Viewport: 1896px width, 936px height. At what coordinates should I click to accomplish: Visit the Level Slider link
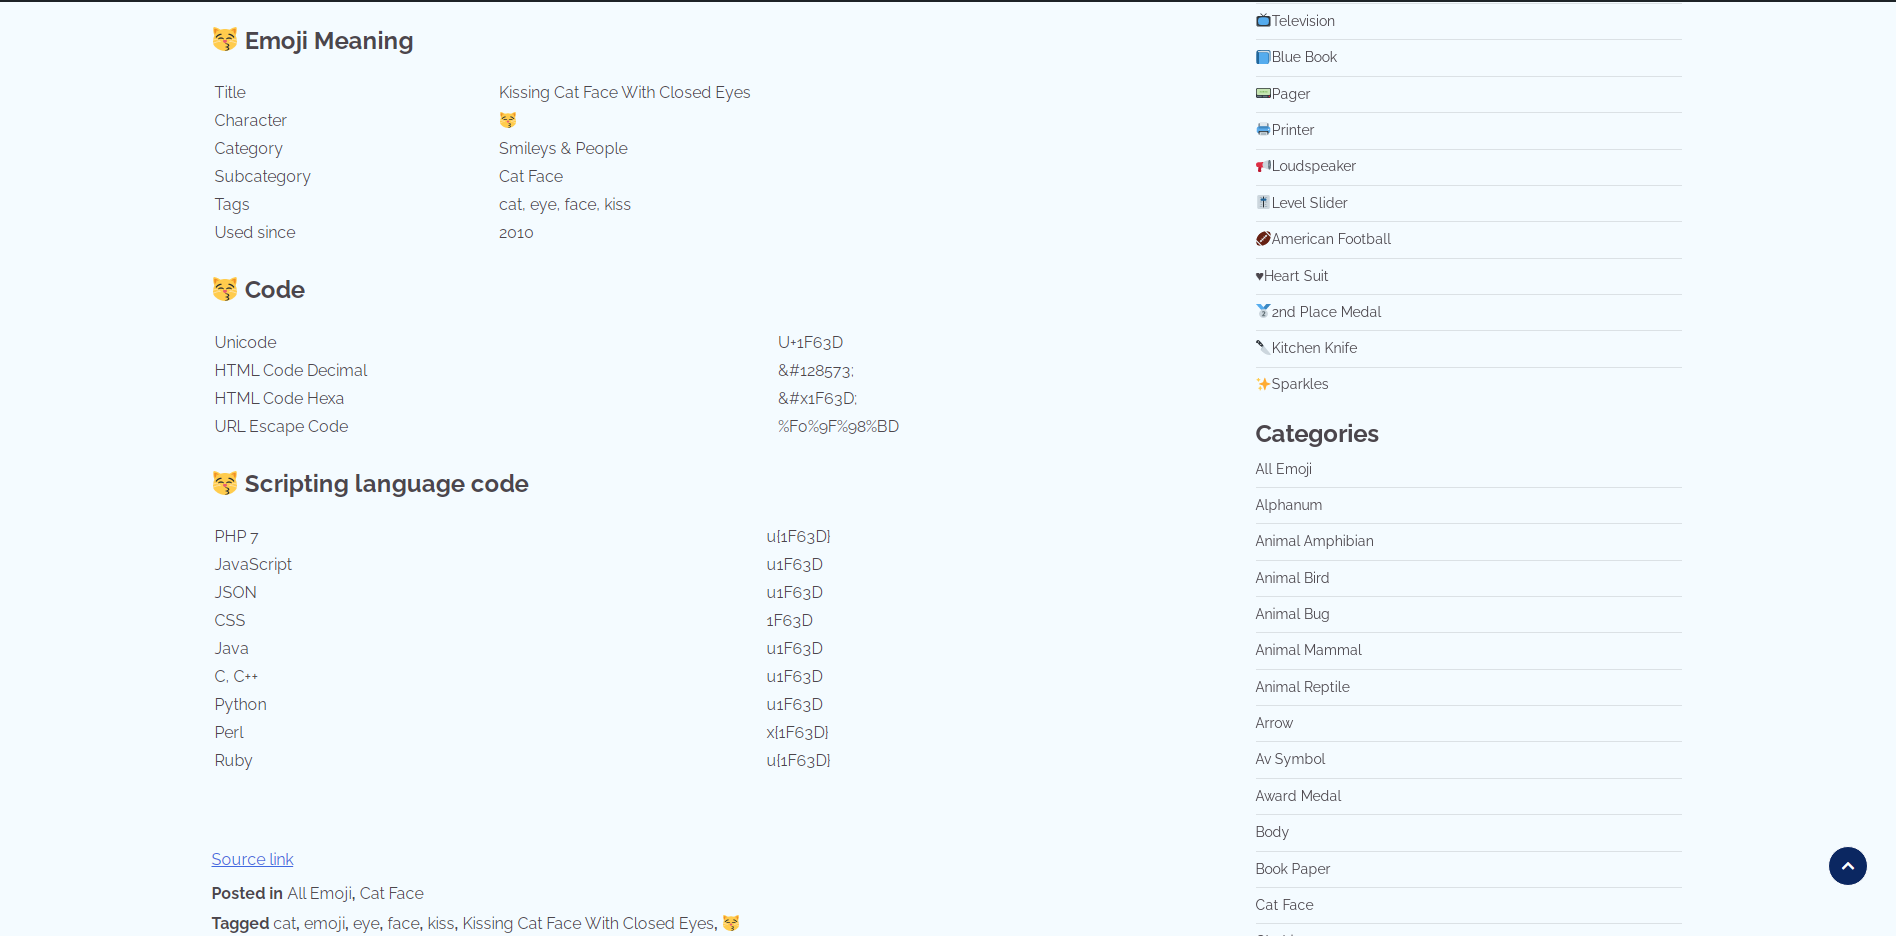pos(1310,203)
